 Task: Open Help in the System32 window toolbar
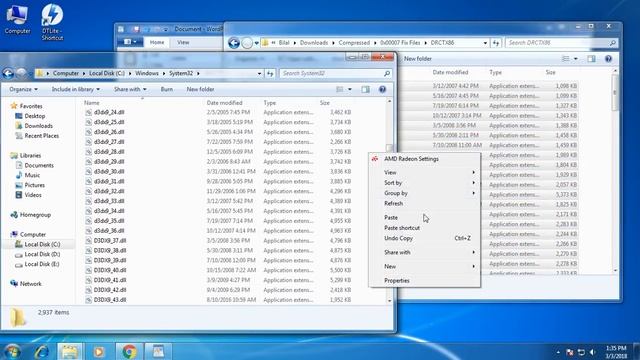click(x=382, y=89)
